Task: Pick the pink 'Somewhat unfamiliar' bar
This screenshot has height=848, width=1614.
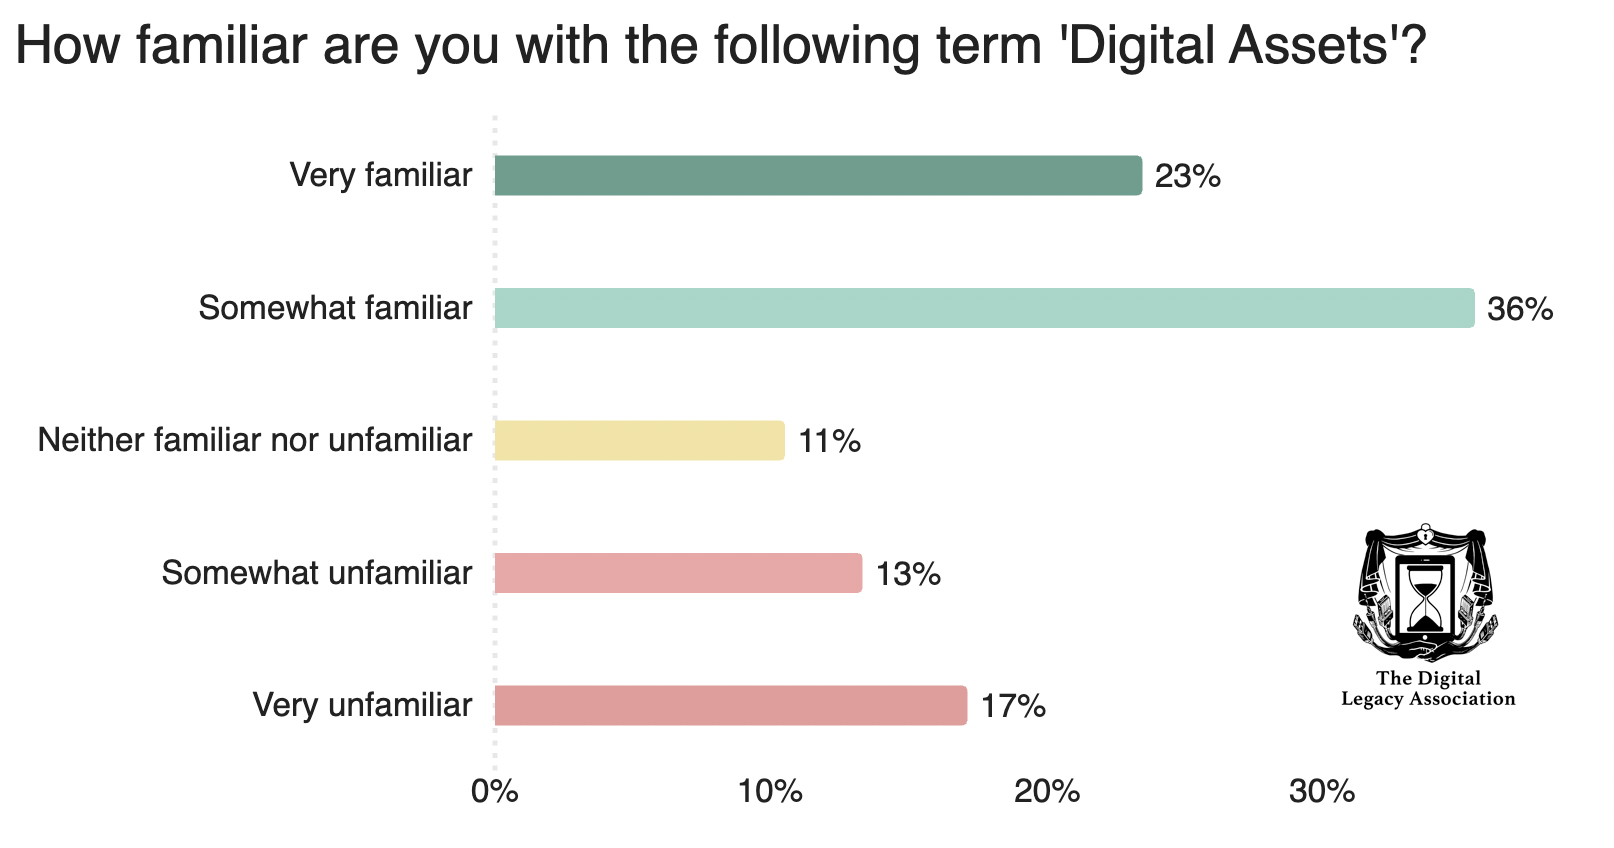Action: point(678,573)
